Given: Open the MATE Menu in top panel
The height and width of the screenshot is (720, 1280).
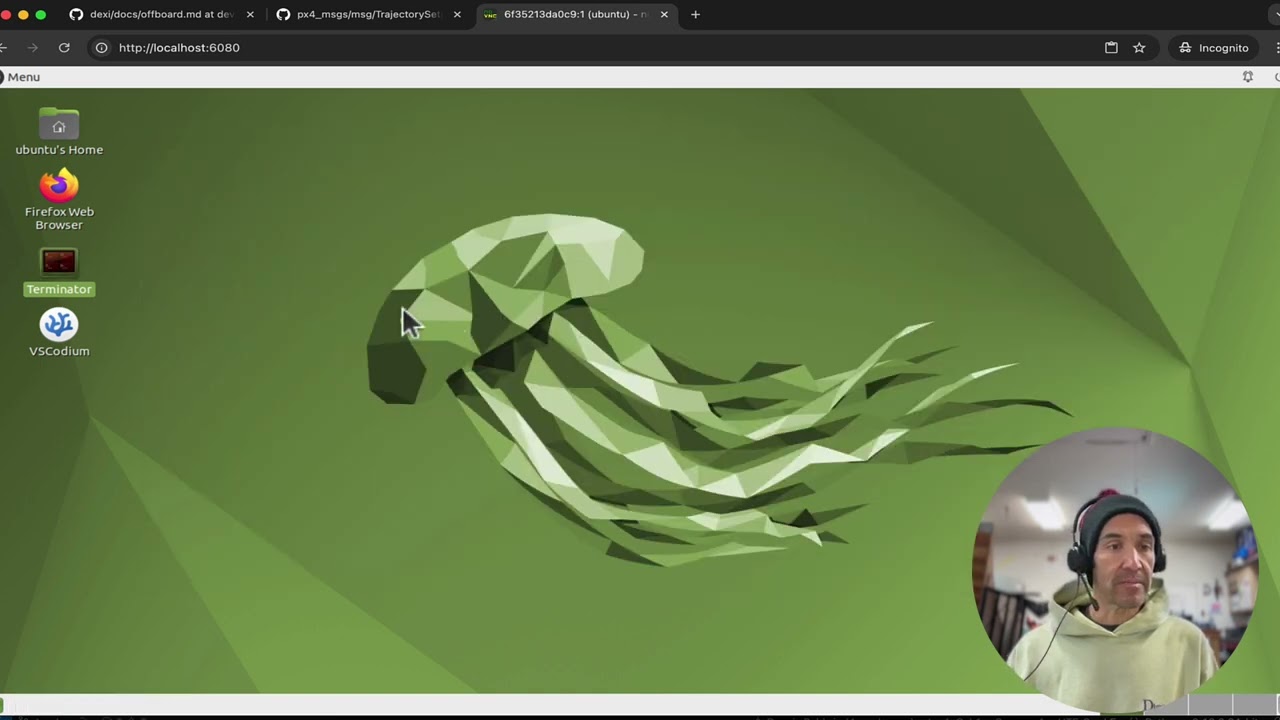Looking at the screenshot, I should click(20, 77).
